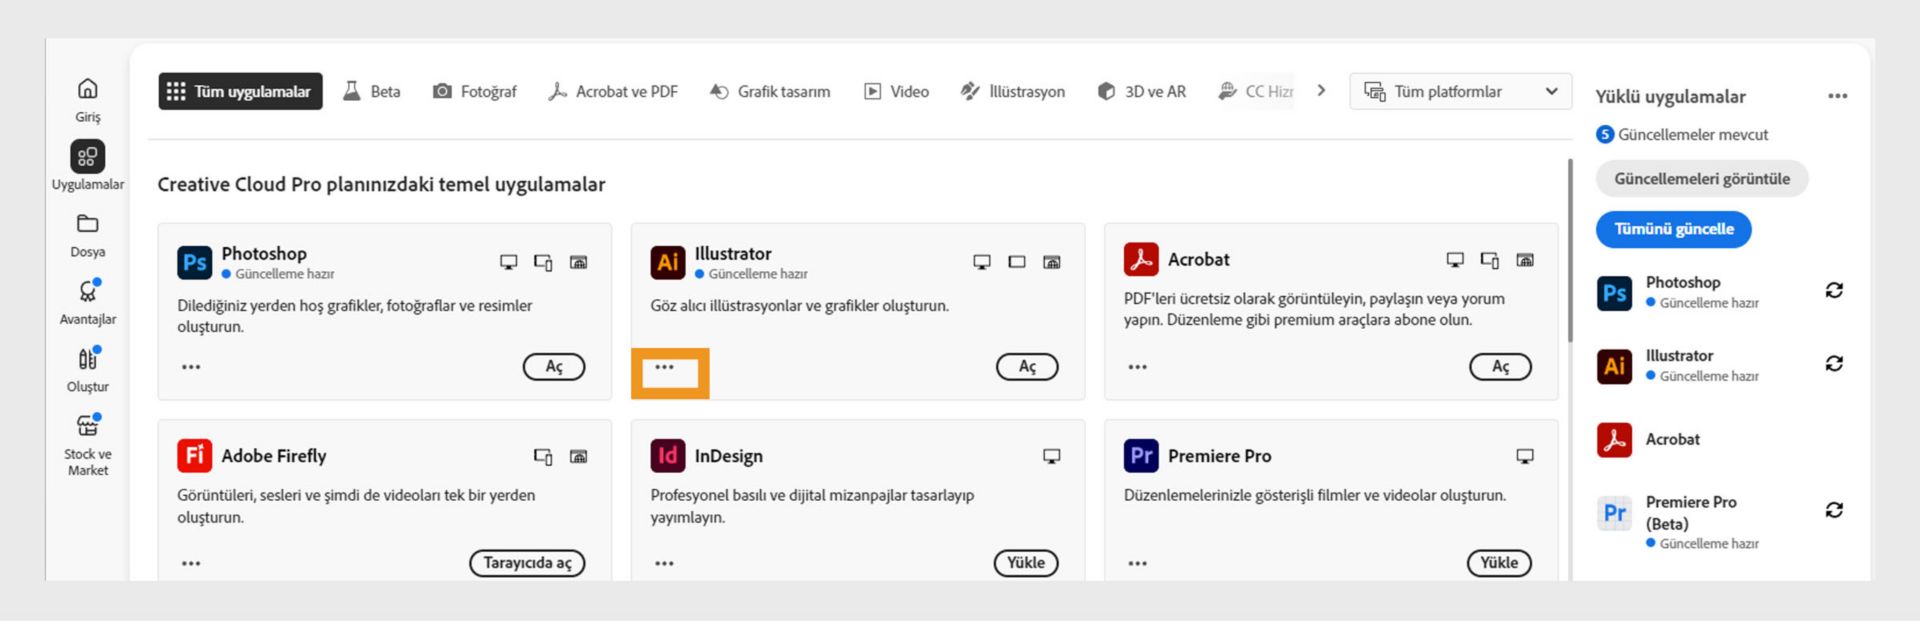Update Premiere Pro (Beta) via refresh icon
1920x621 pixels.
pyautogui.click(x=1834, y=510)
